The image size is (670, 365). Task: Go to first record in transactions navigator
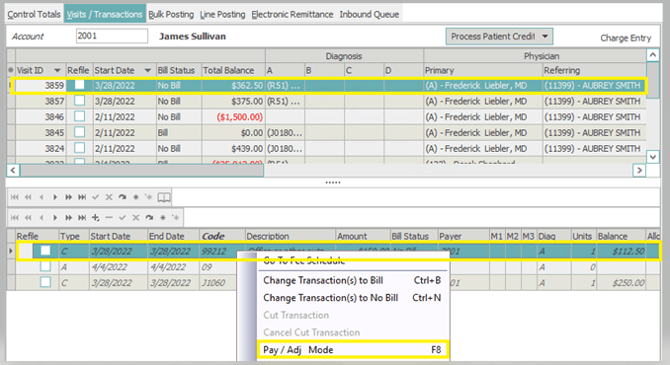point(15,218)
